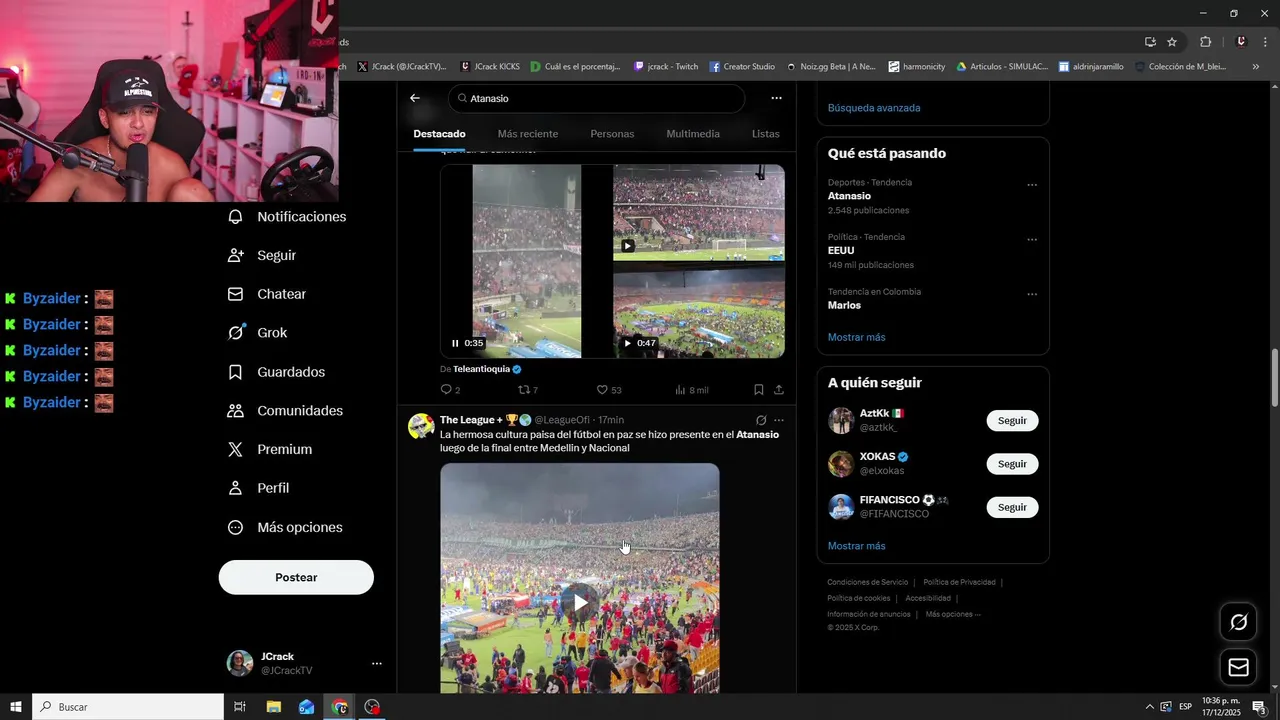Screen dimensions: 1280x720
Task: Bookmark this page with the star icon
Action: pyautogui.click(x=1172, y=42)
